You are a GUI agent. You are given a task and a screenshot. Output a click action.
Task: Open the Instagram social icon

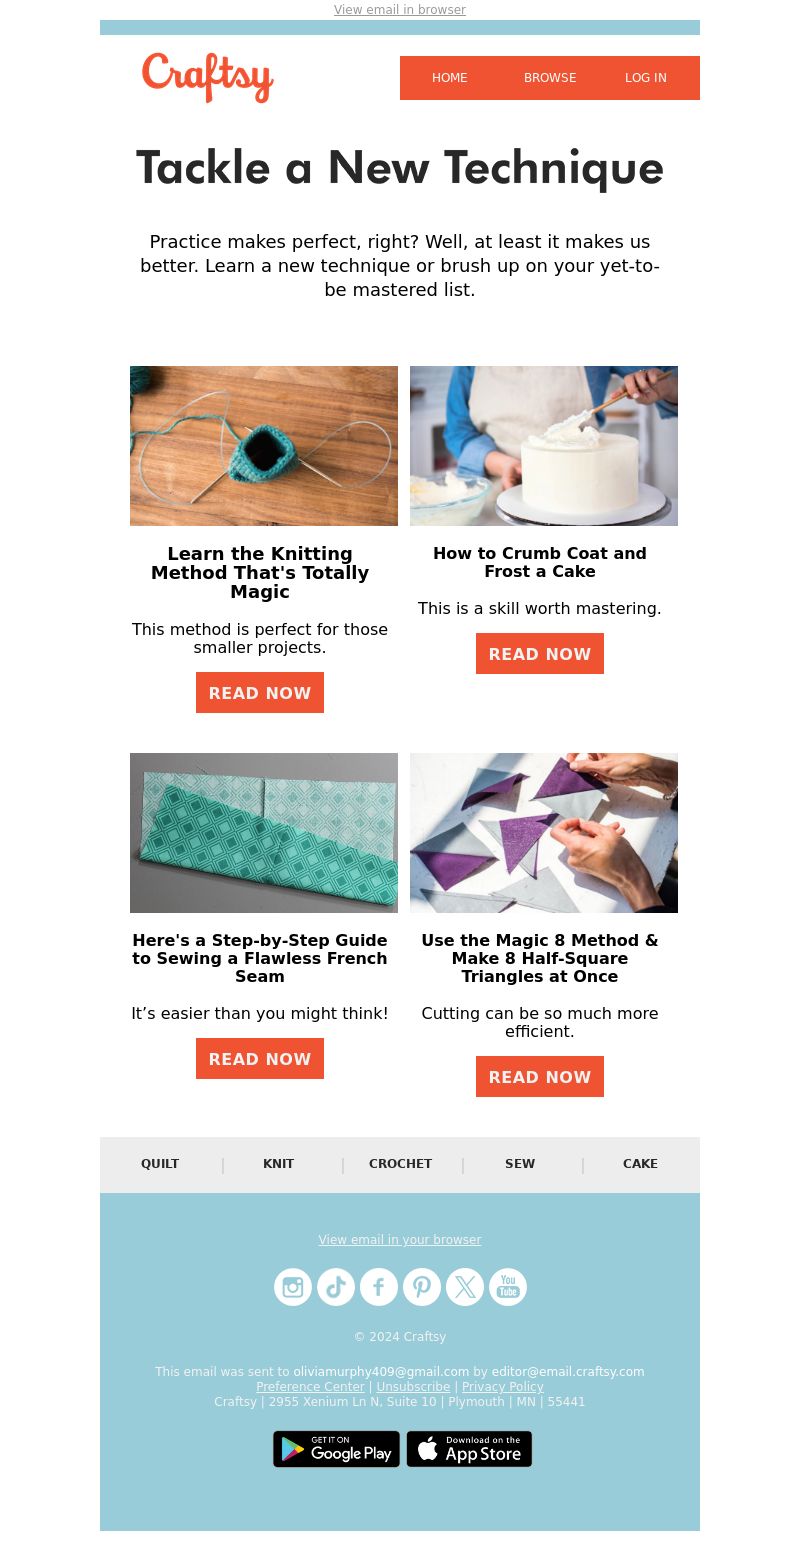(293, 1287)
